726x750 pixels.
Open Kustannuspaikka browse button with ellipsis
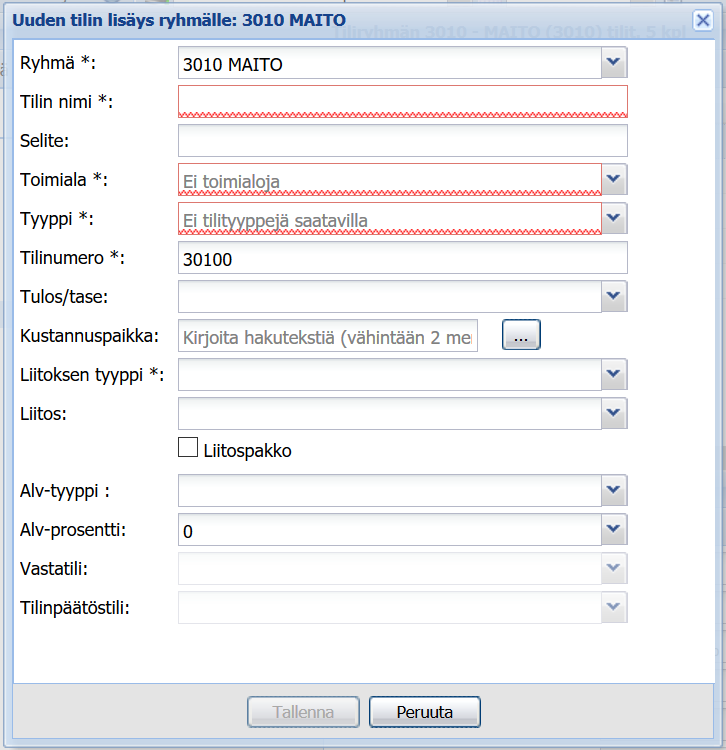click(x=521, y=336)
